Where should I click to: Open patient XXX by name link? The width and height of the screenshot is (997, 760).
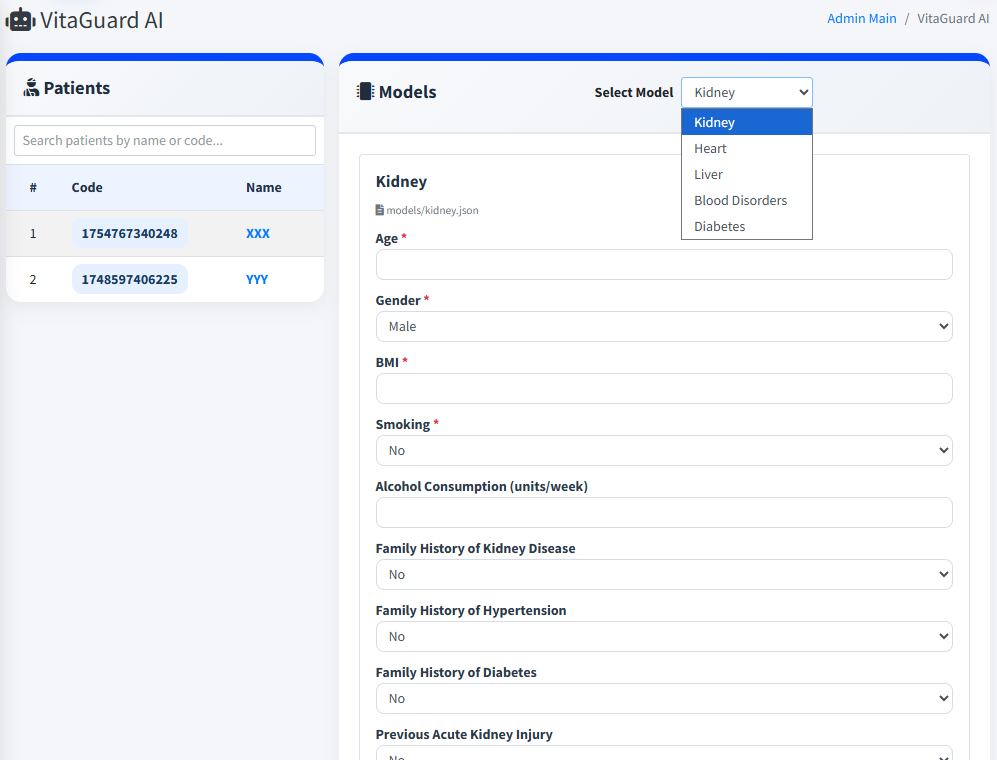pyautogui.click(x=258, y=233)
